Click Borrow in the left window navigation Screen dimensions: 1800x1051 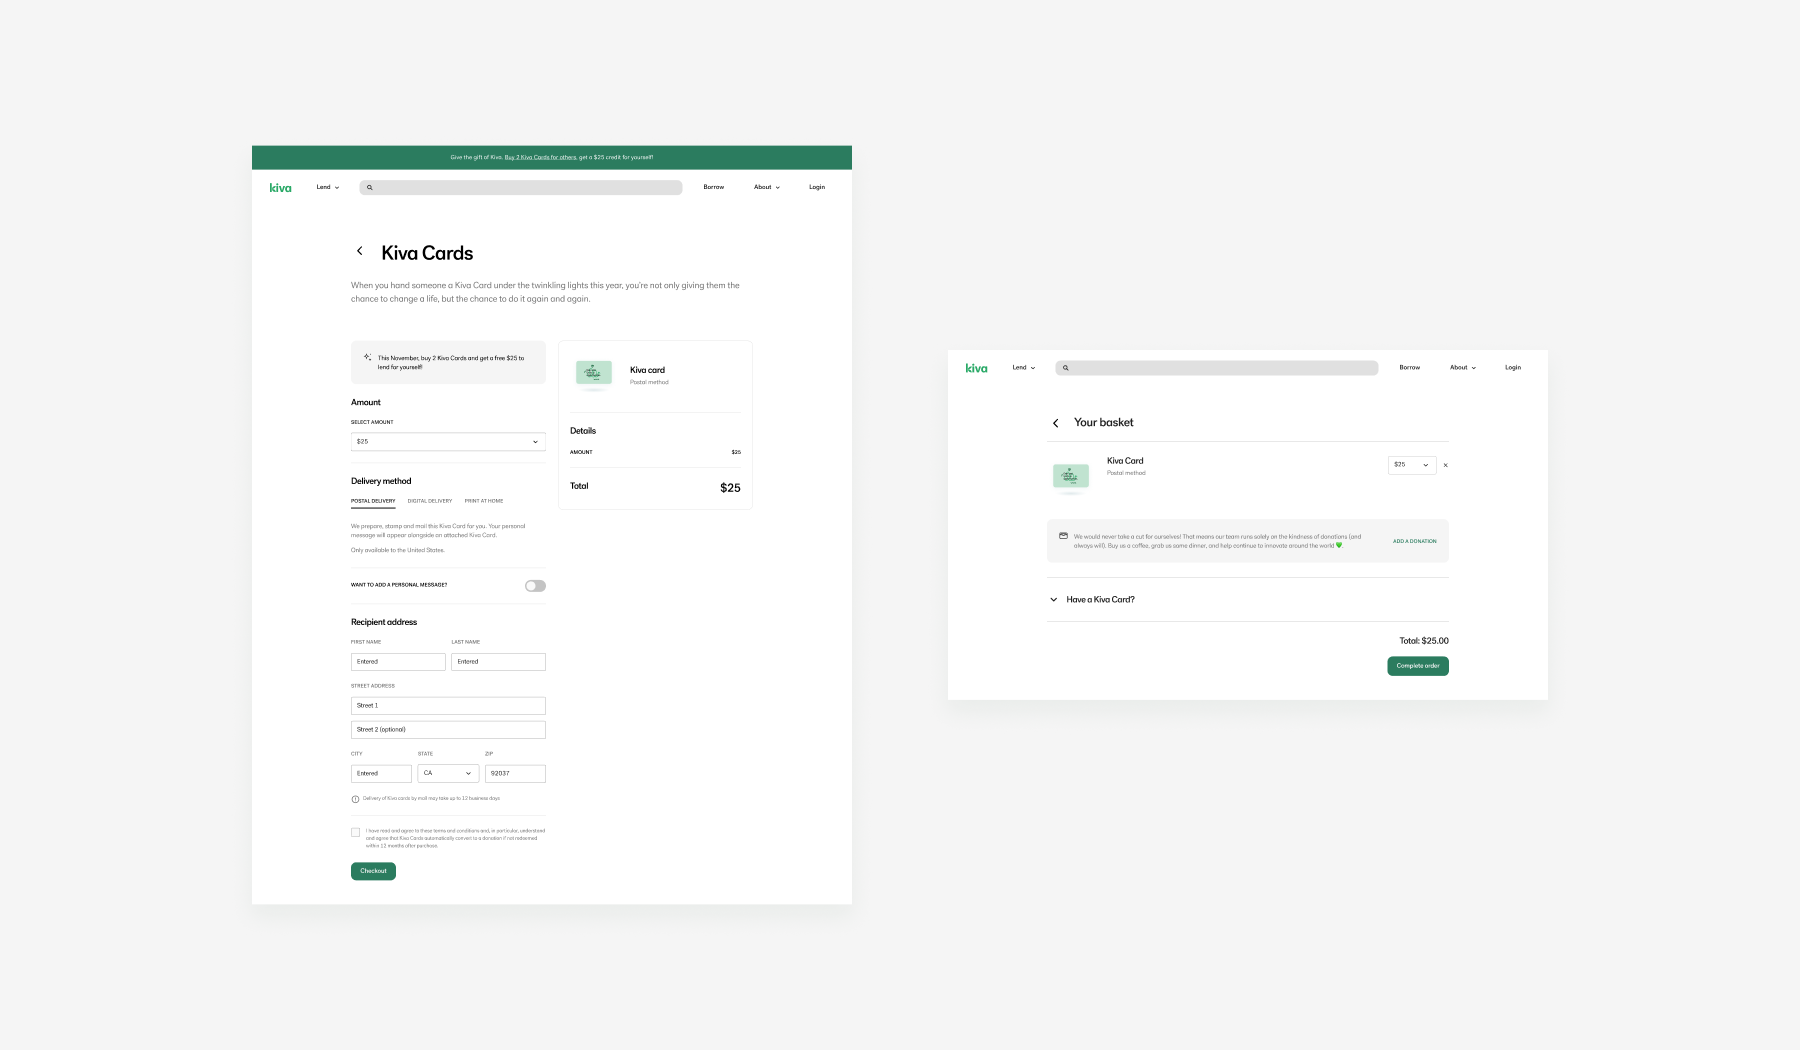714,187
